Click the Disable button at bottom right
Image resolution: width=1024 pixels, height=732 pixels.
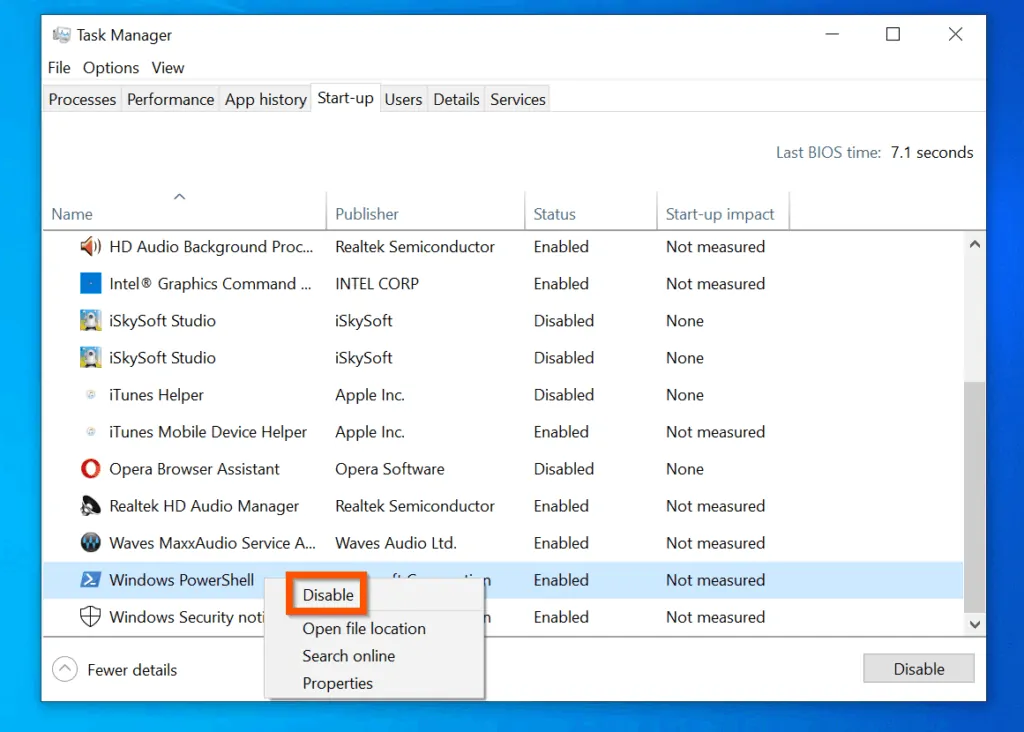(x=918, y=669)
